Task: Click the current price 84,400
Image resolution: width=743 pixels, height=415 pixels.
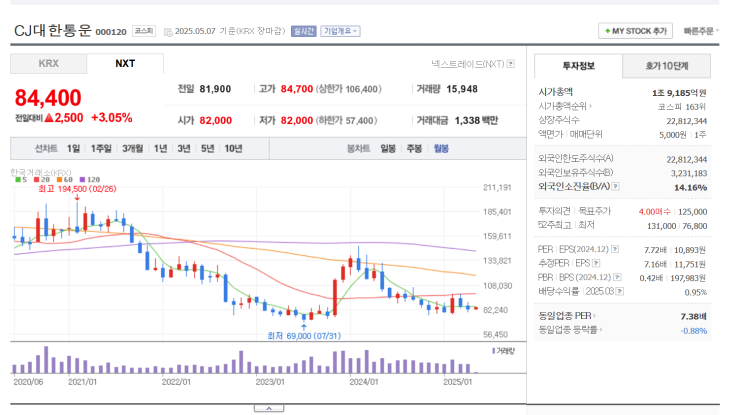Action: (x=48, y=98)
